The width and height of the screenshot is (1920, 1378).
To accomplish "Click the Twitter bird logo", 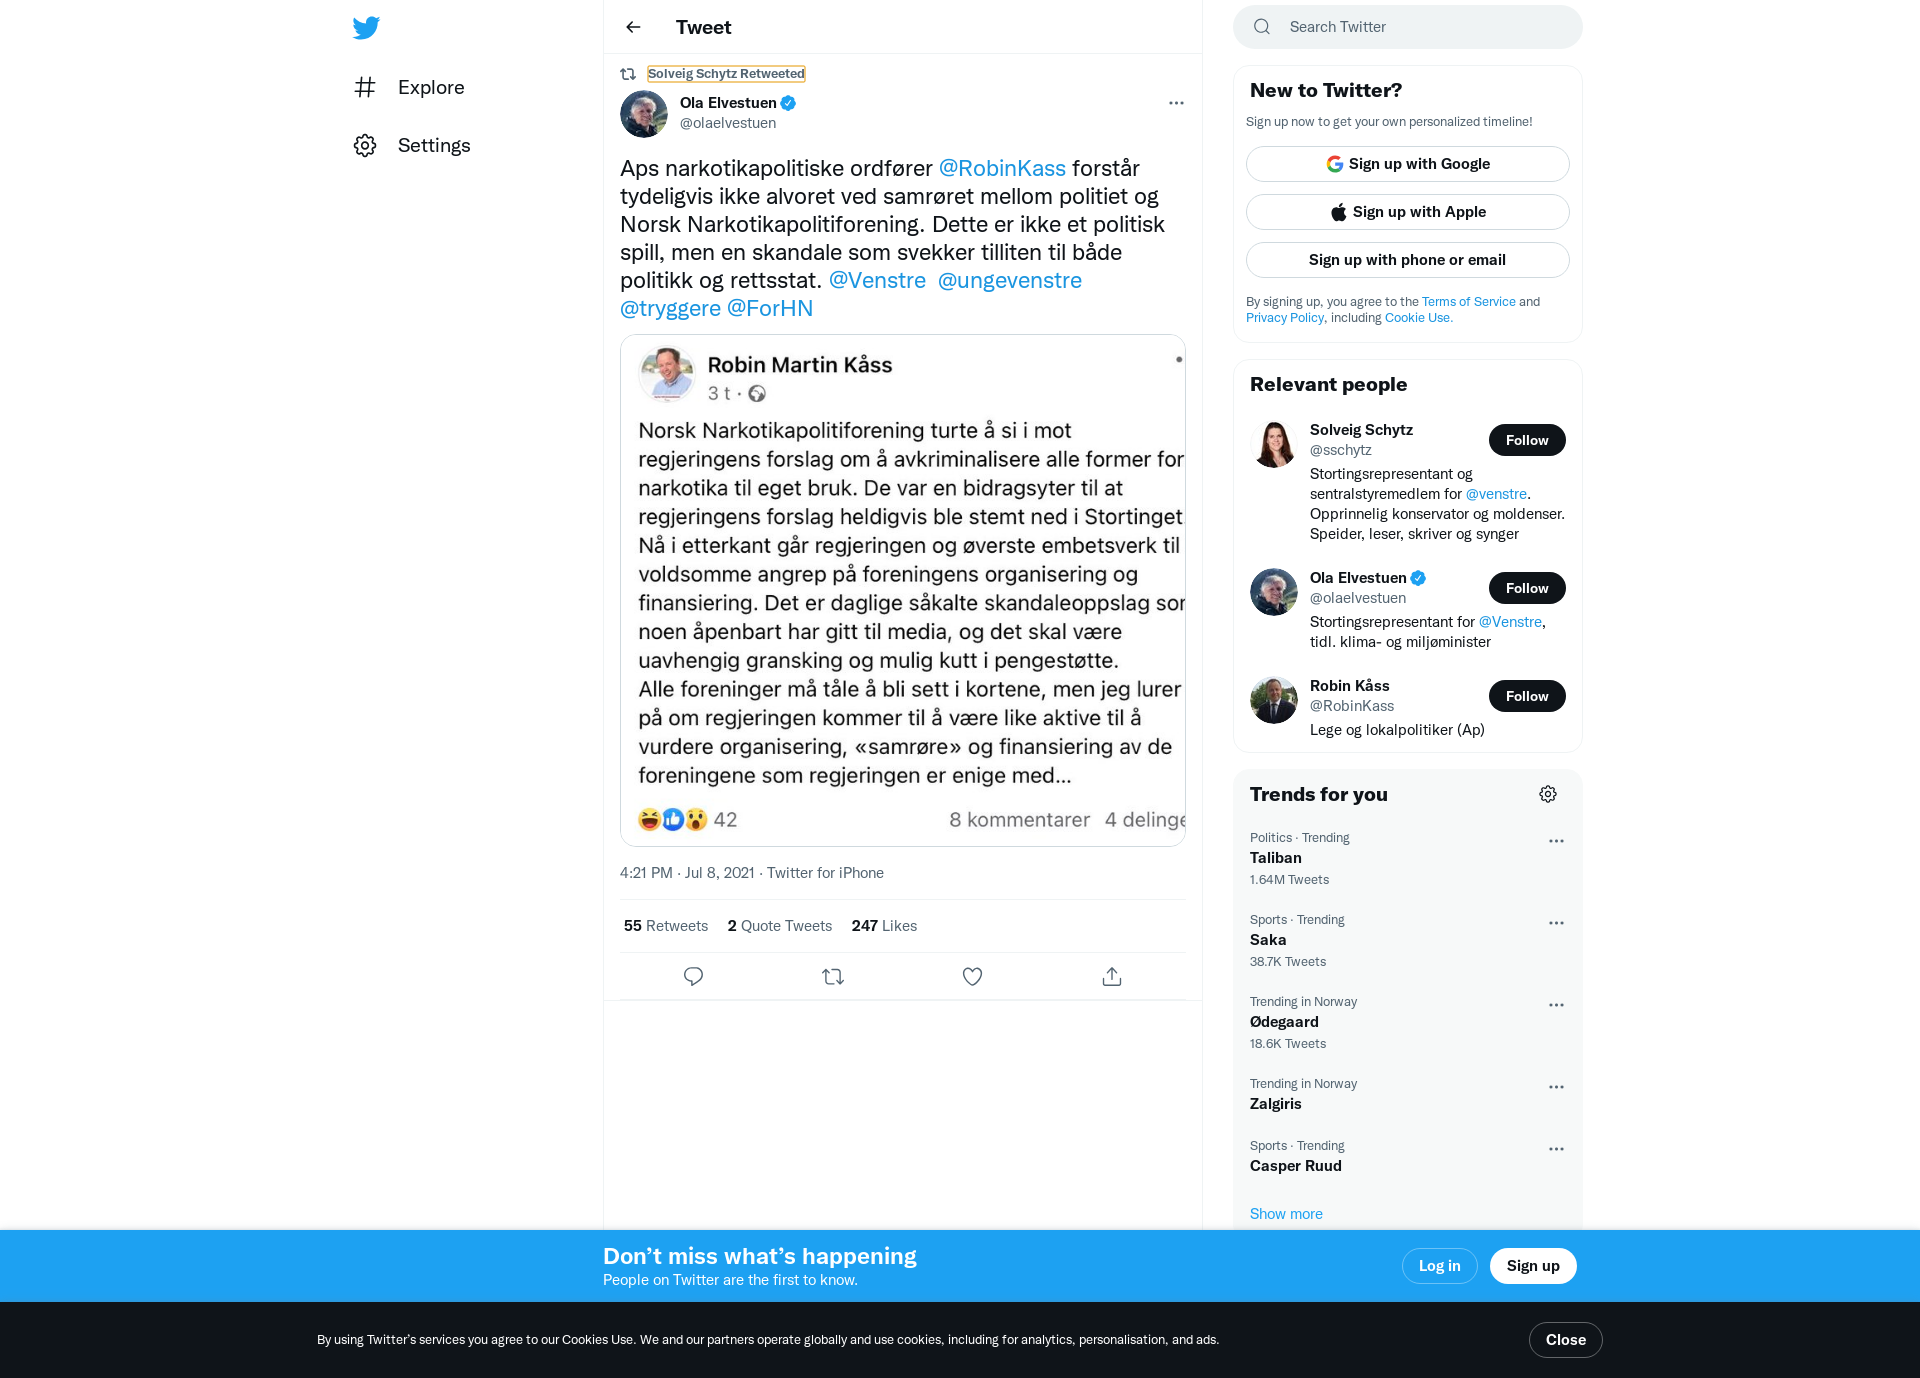I will coord(366,28).
